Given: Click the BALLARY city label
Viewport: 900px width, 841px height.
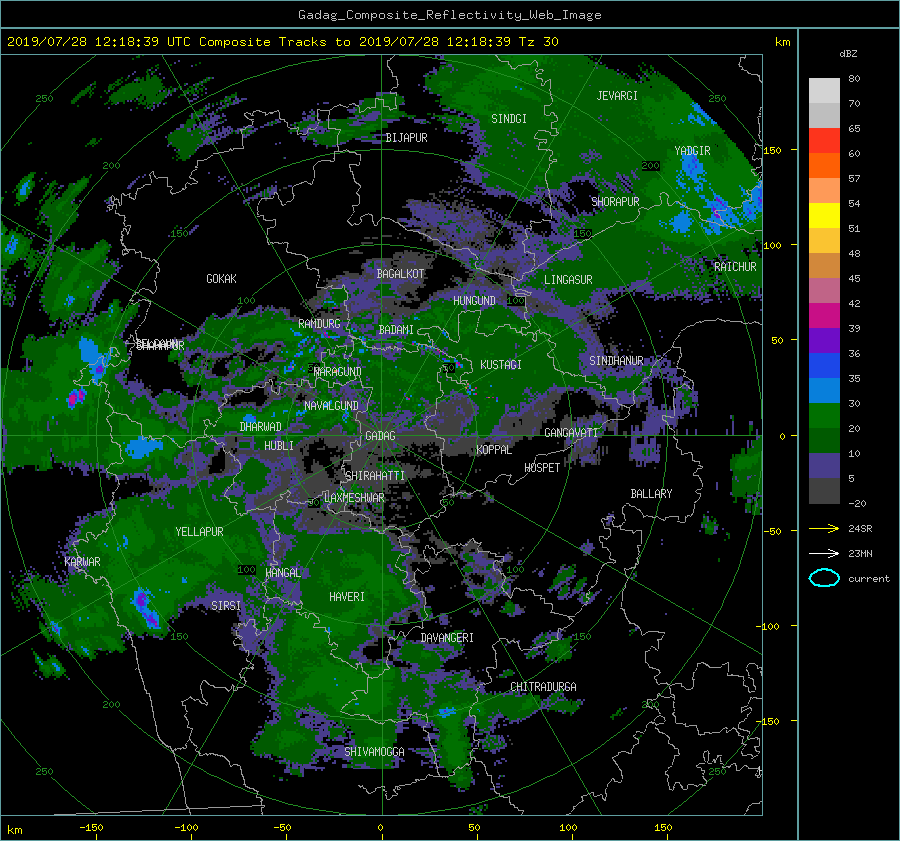Looking at the screenshot, I should coord(651,494).
